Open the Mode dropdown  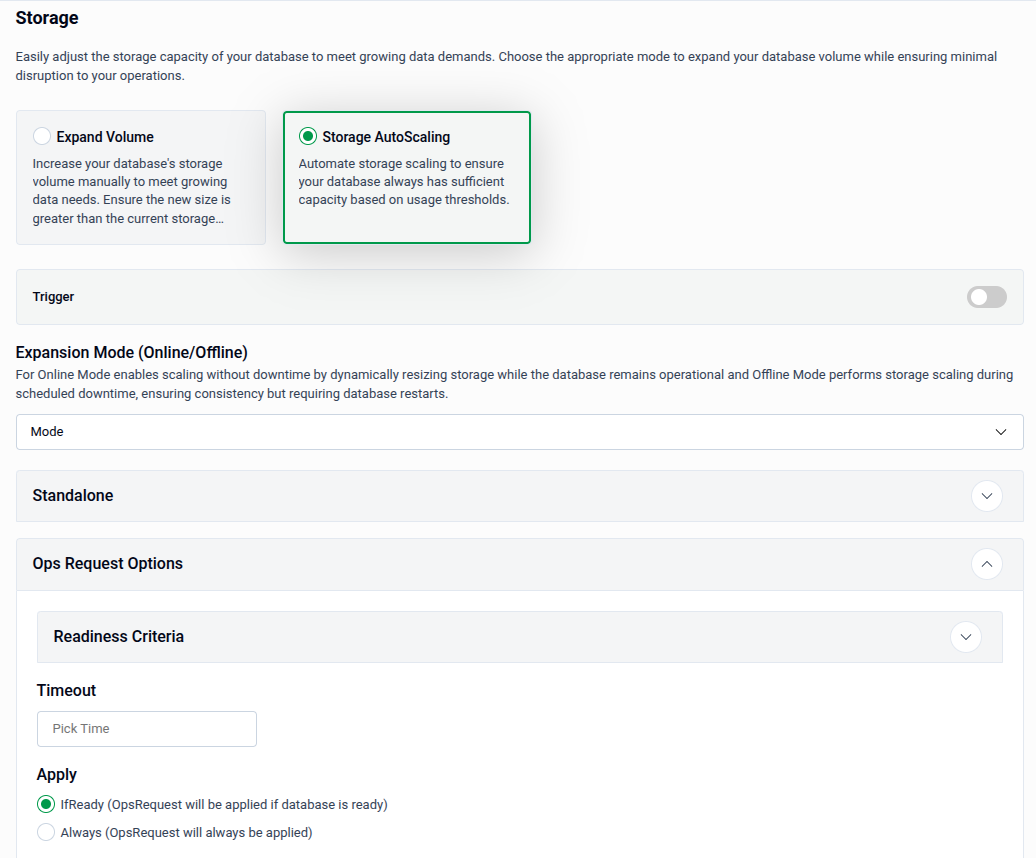coord(519,431)
